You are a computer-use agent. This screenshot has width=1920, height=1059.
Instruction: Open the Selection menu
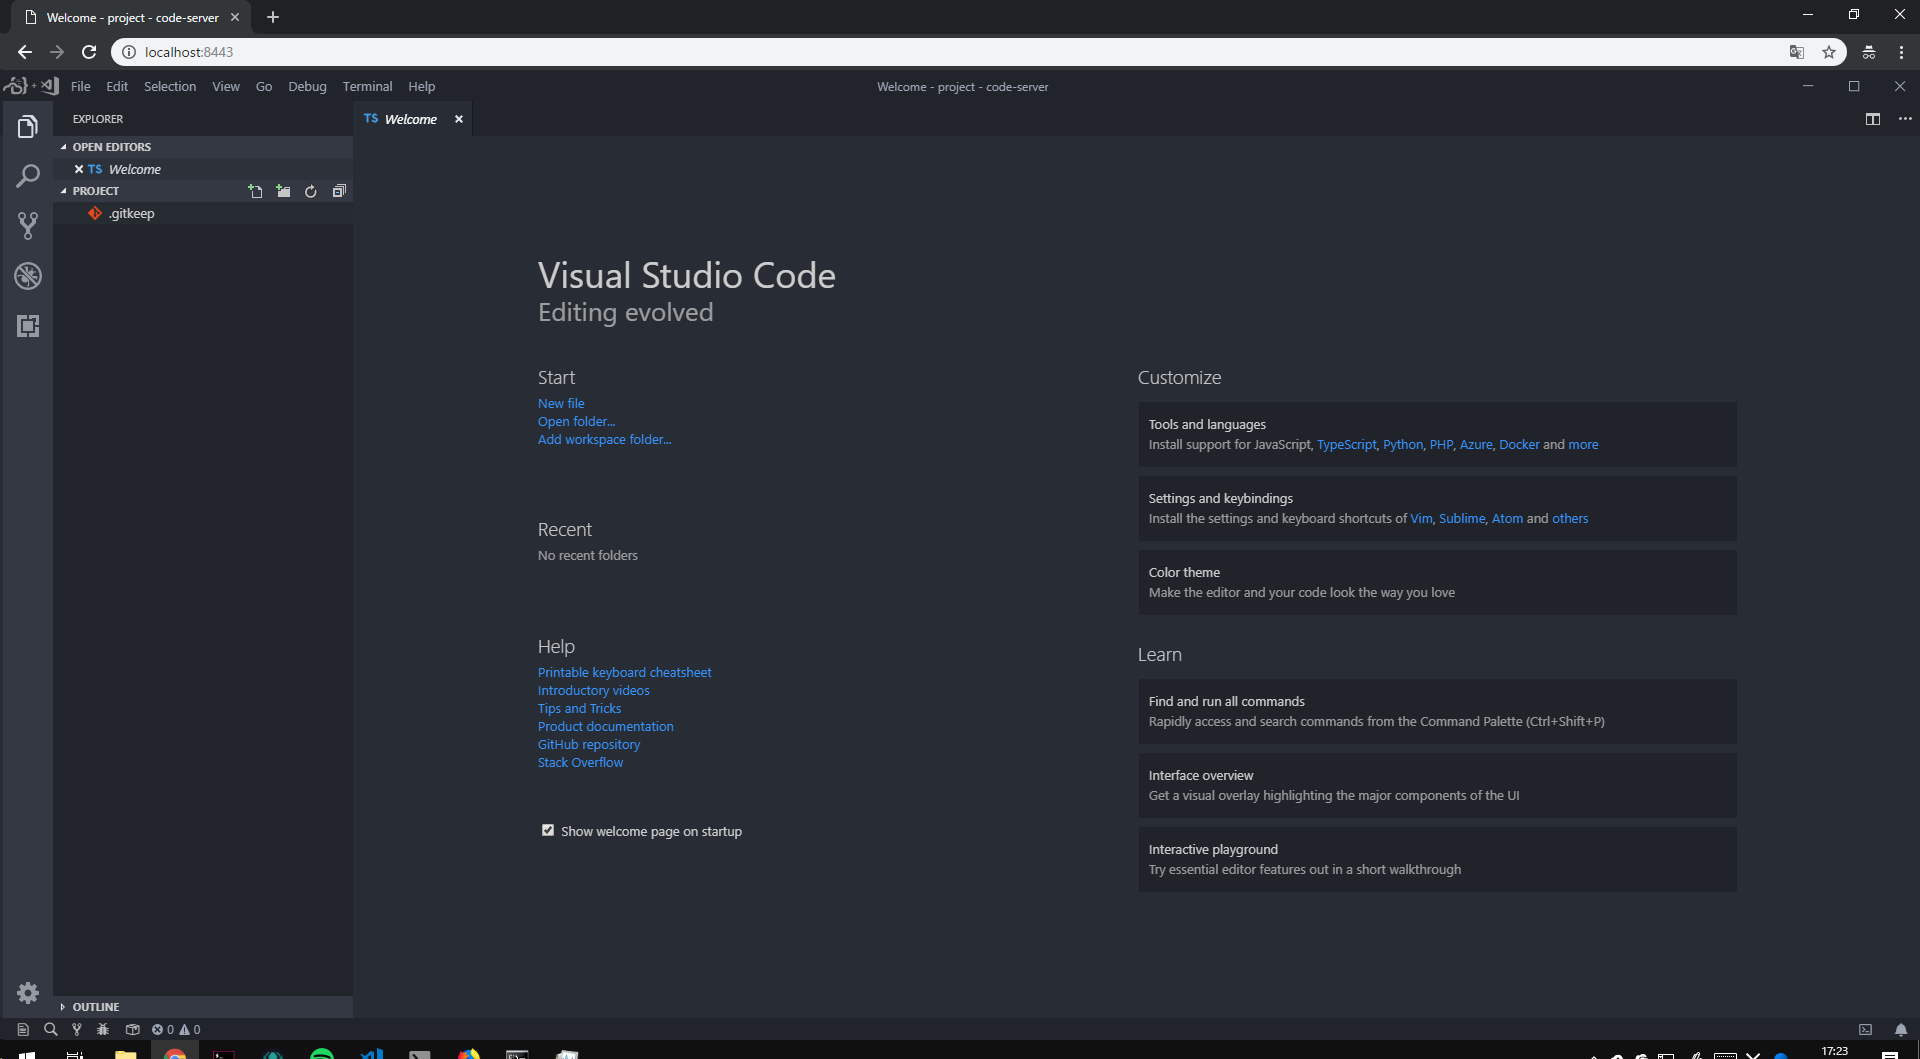170,87
